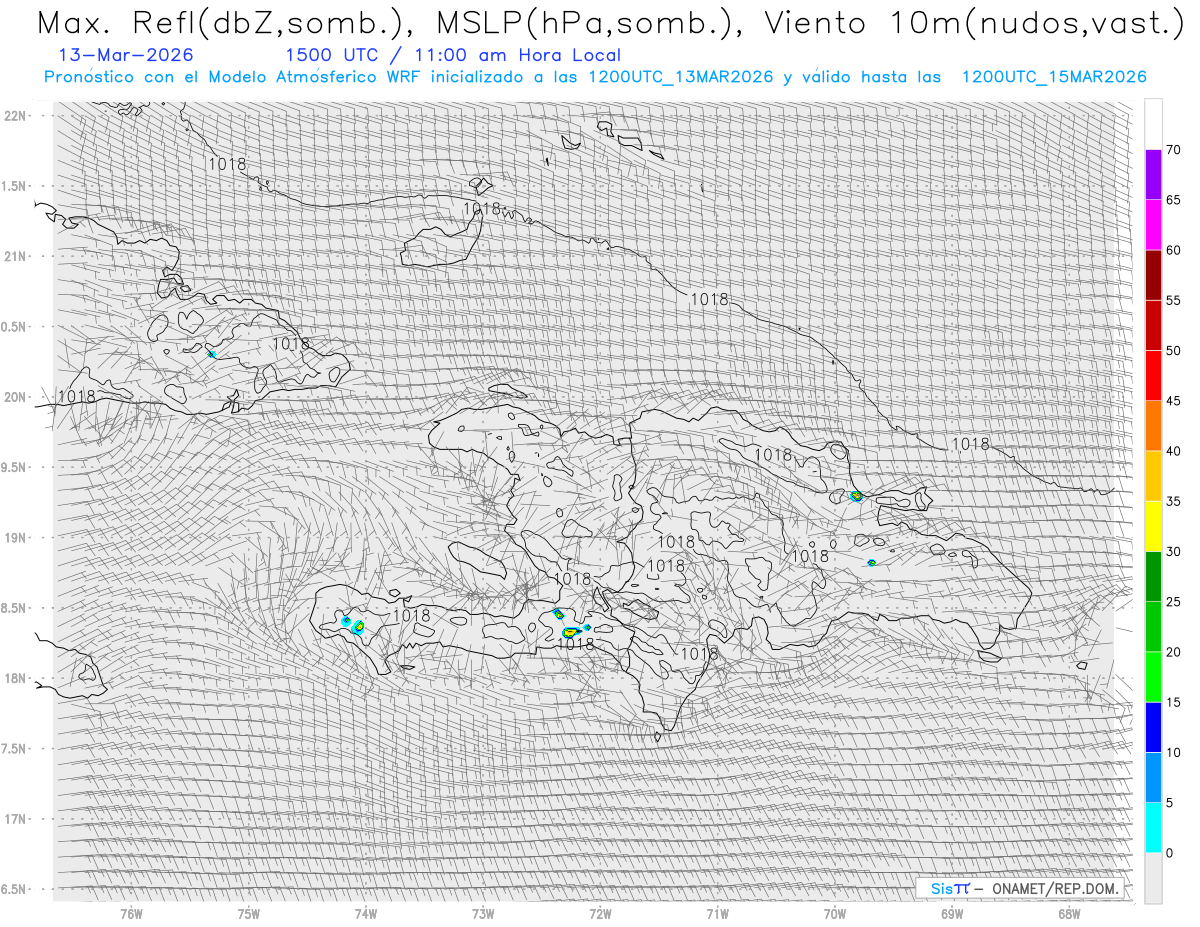Click the '22N' latitude label
Screen dimensions: 1200x927
[16, 116]
